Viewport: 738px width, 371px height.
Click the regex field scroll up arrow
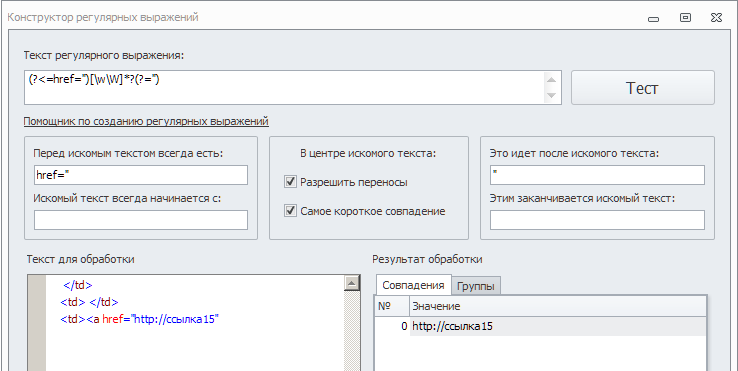[552, 80]
